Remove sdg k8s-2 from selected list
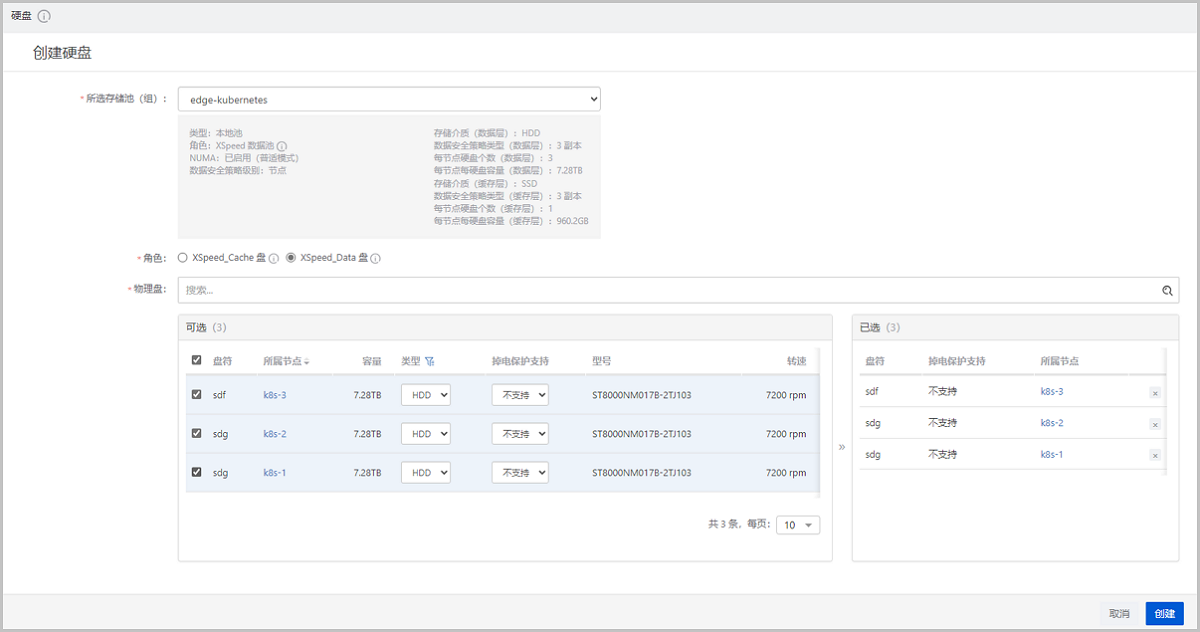 [1155, 425]
